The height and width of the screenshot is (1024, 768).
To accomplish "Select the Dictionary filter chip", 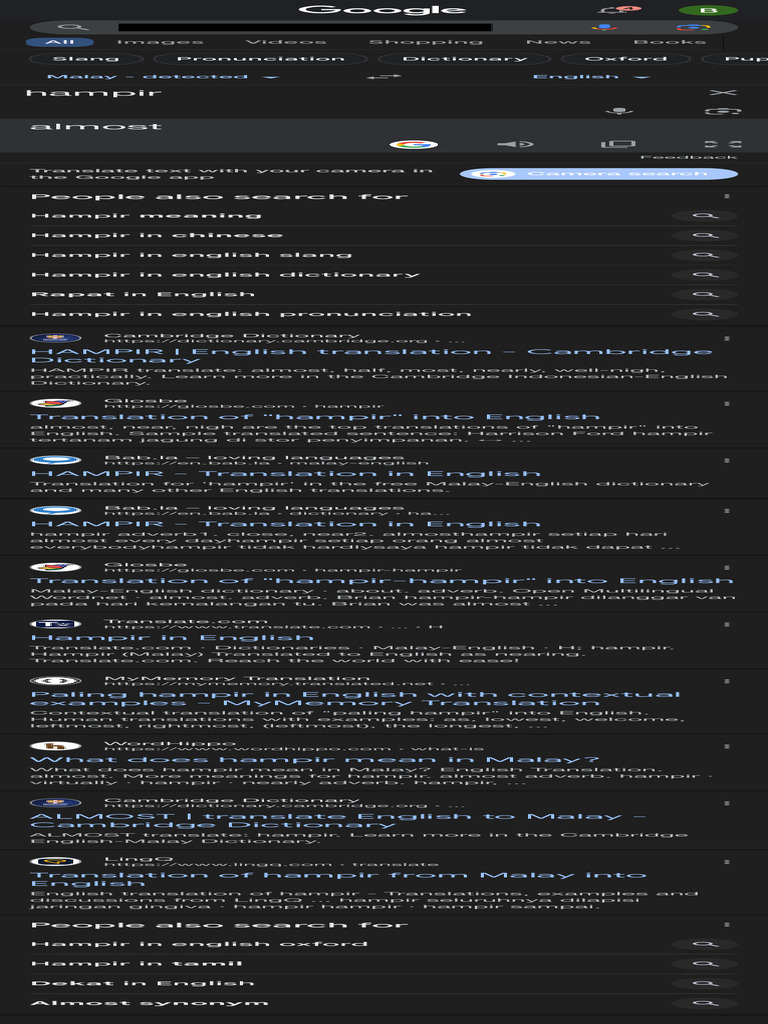I will pos(464,59).
